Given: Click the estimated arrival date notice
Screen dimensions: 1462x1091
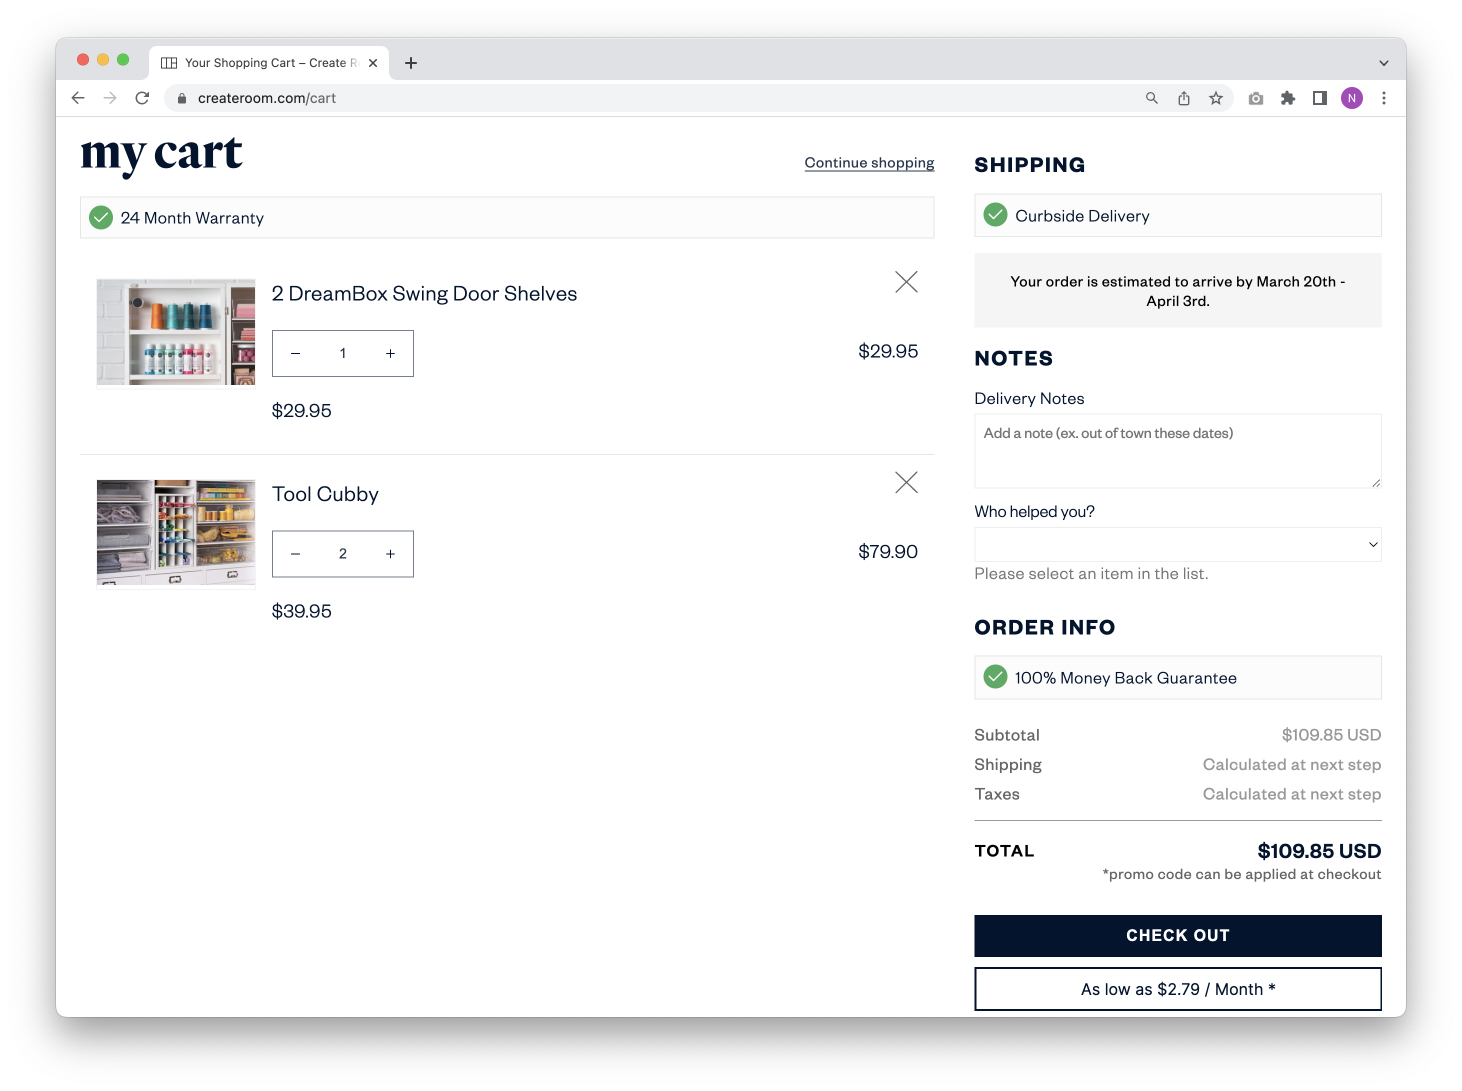Looking at the screenshot, I should pos(1178,291).
